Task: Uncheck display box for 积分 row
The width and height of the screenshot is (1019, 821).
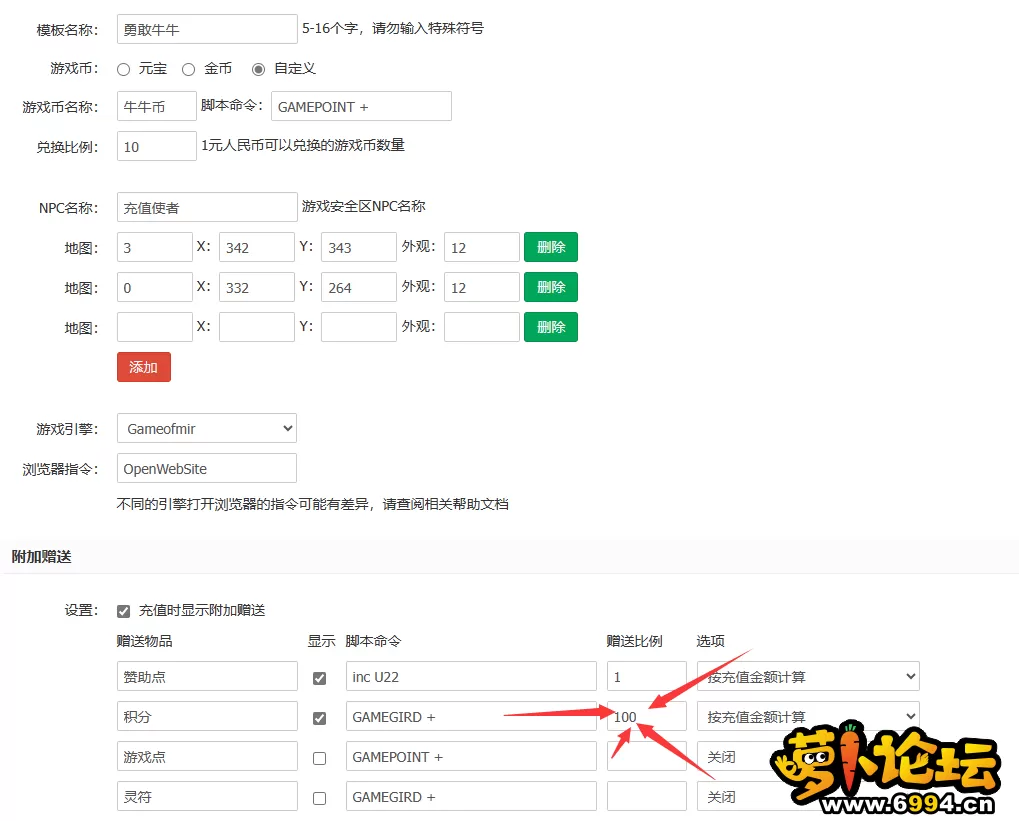Action: tap(319, 718)
